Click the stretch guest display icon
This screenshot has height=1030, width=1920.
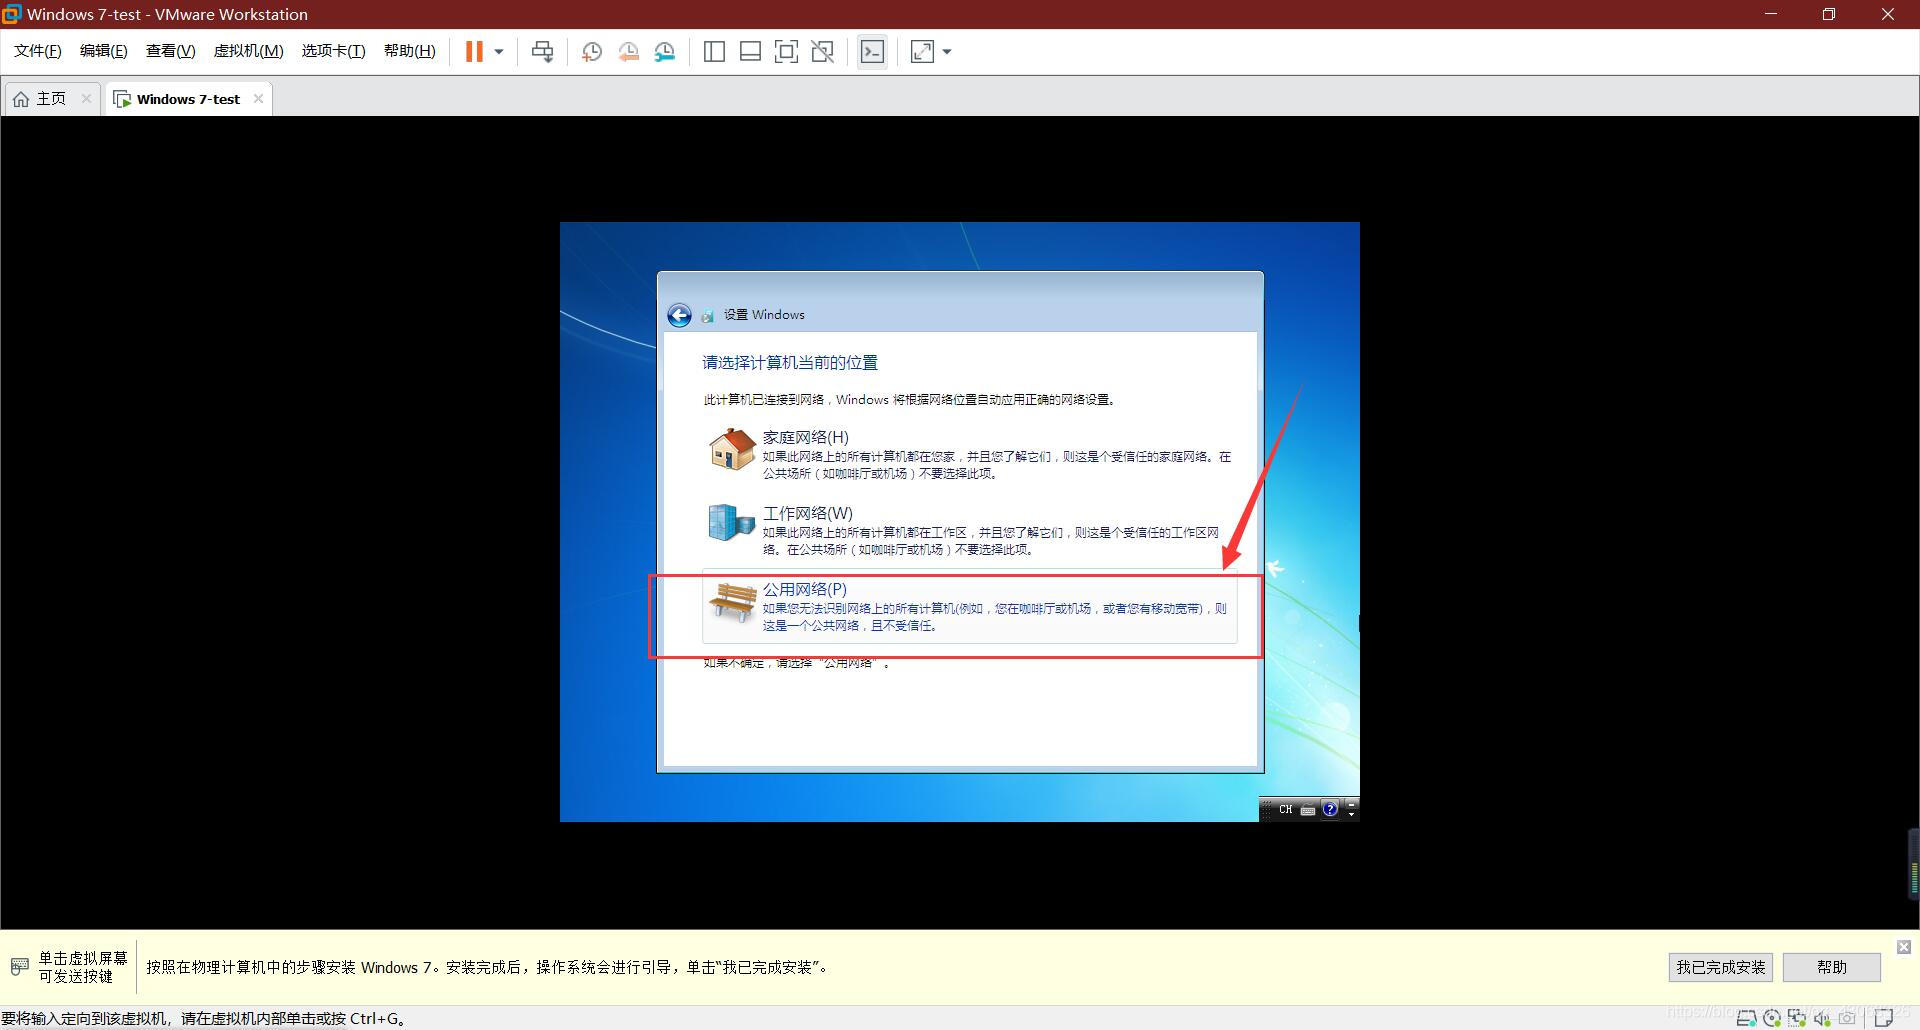coord(922,51)
